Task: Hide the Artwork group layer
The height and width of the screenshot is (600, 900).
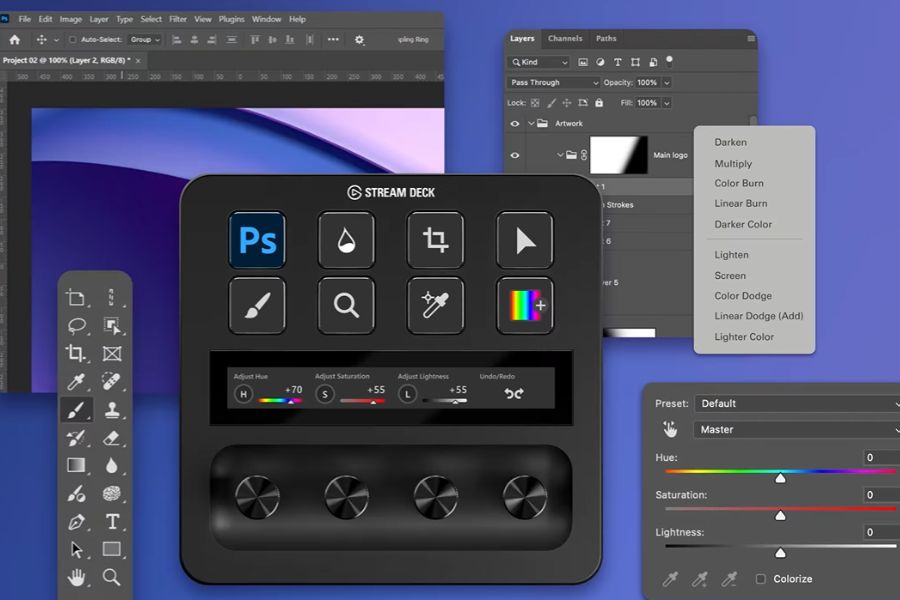Action: 515,123
